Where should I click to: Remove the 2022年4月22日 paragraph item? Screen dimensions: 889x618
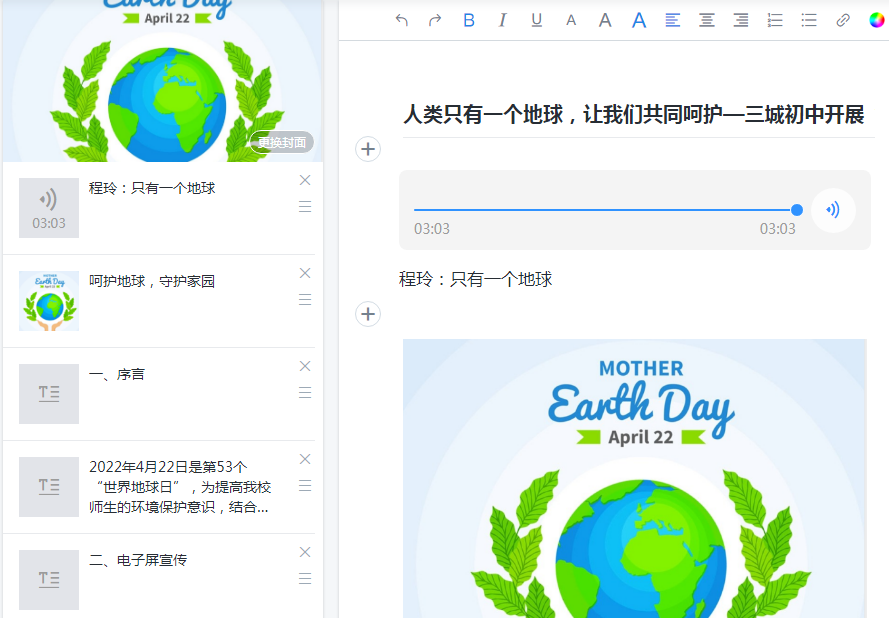(305, 459)
